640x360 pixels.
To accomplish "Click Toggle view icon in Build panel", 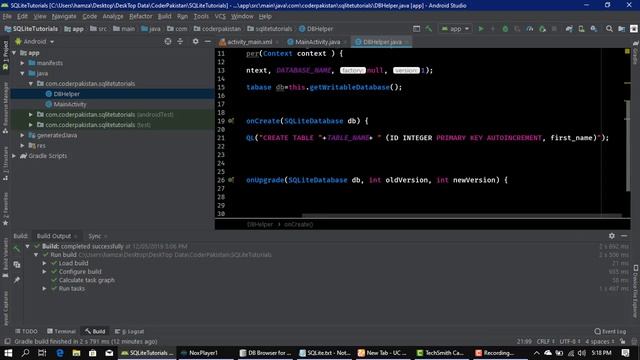I will point(17,264).
